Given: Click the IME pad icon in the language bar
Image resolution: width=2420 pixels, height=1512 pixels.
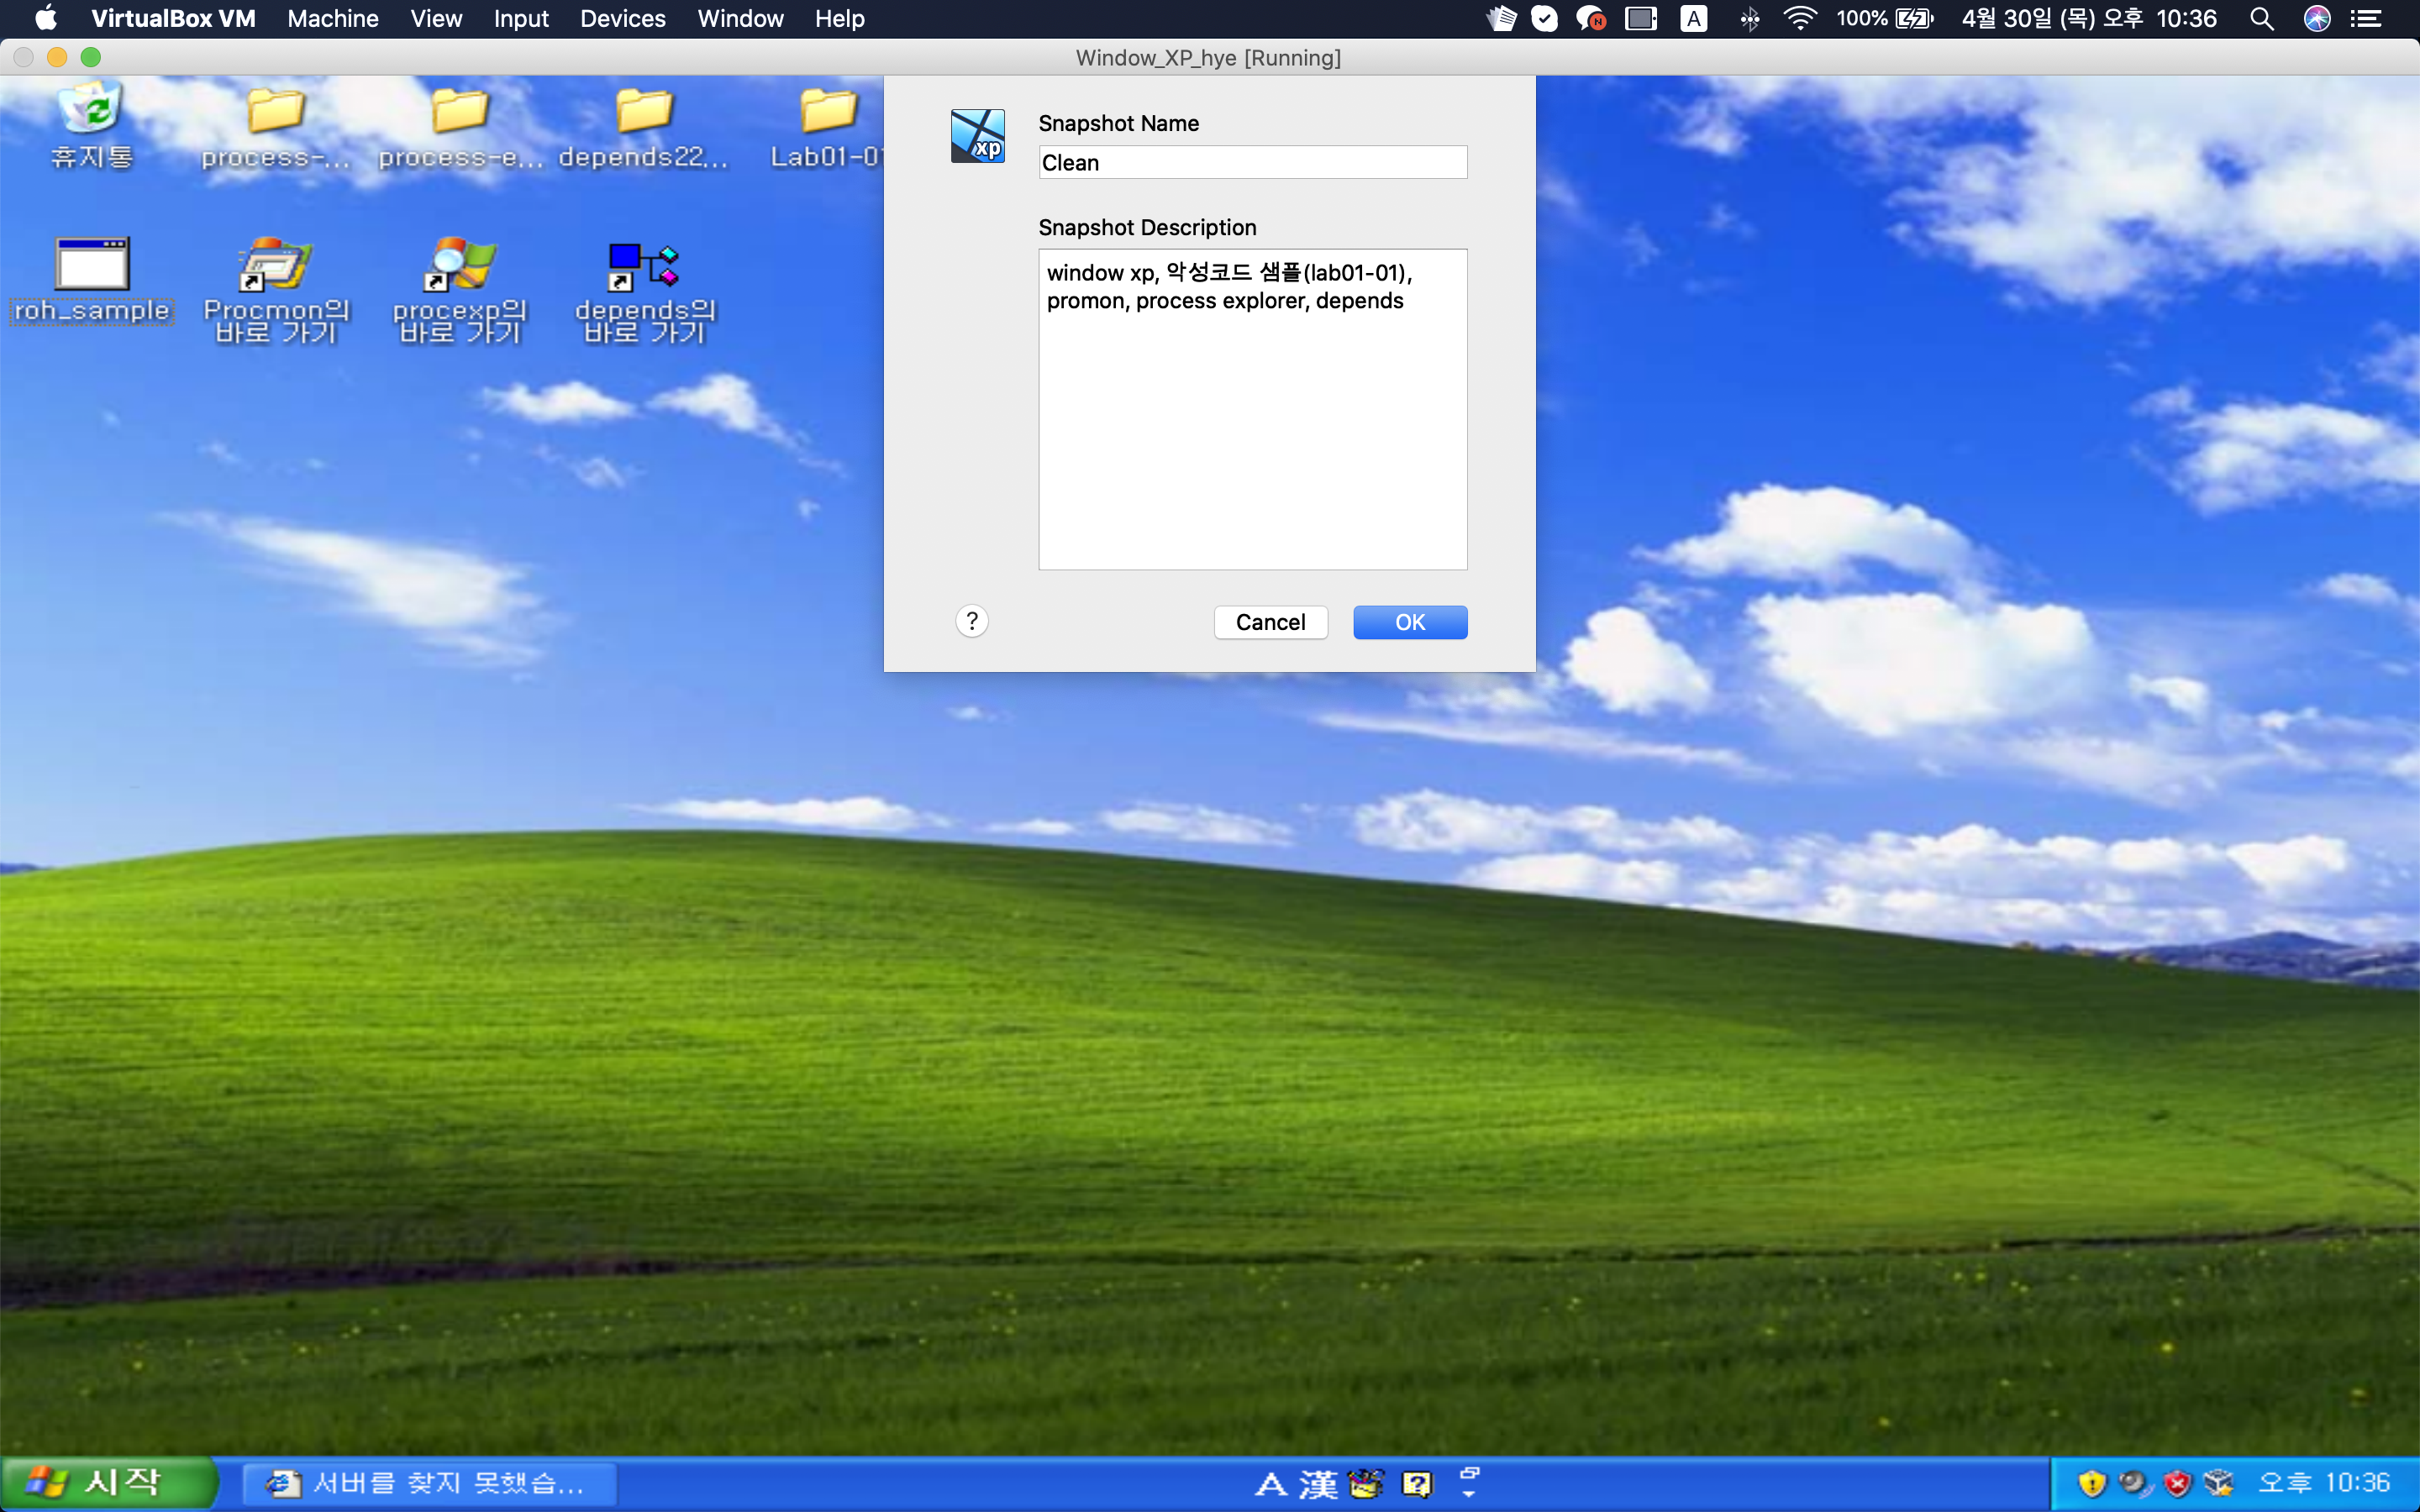Looking at the screenshot, I should 1366,1484.
